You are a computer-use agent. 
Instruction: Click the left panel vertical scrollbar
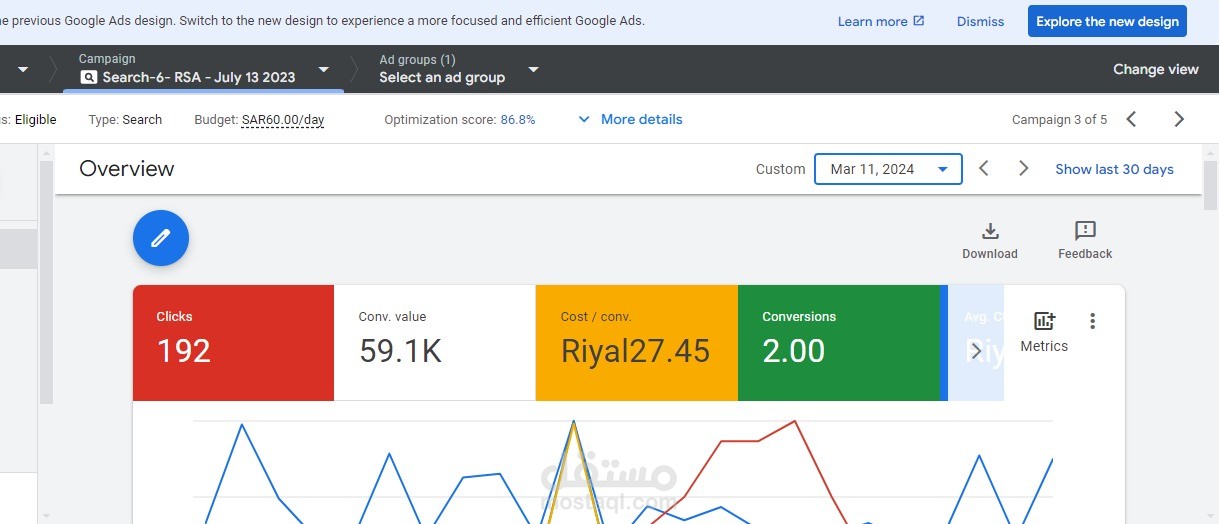46,280
